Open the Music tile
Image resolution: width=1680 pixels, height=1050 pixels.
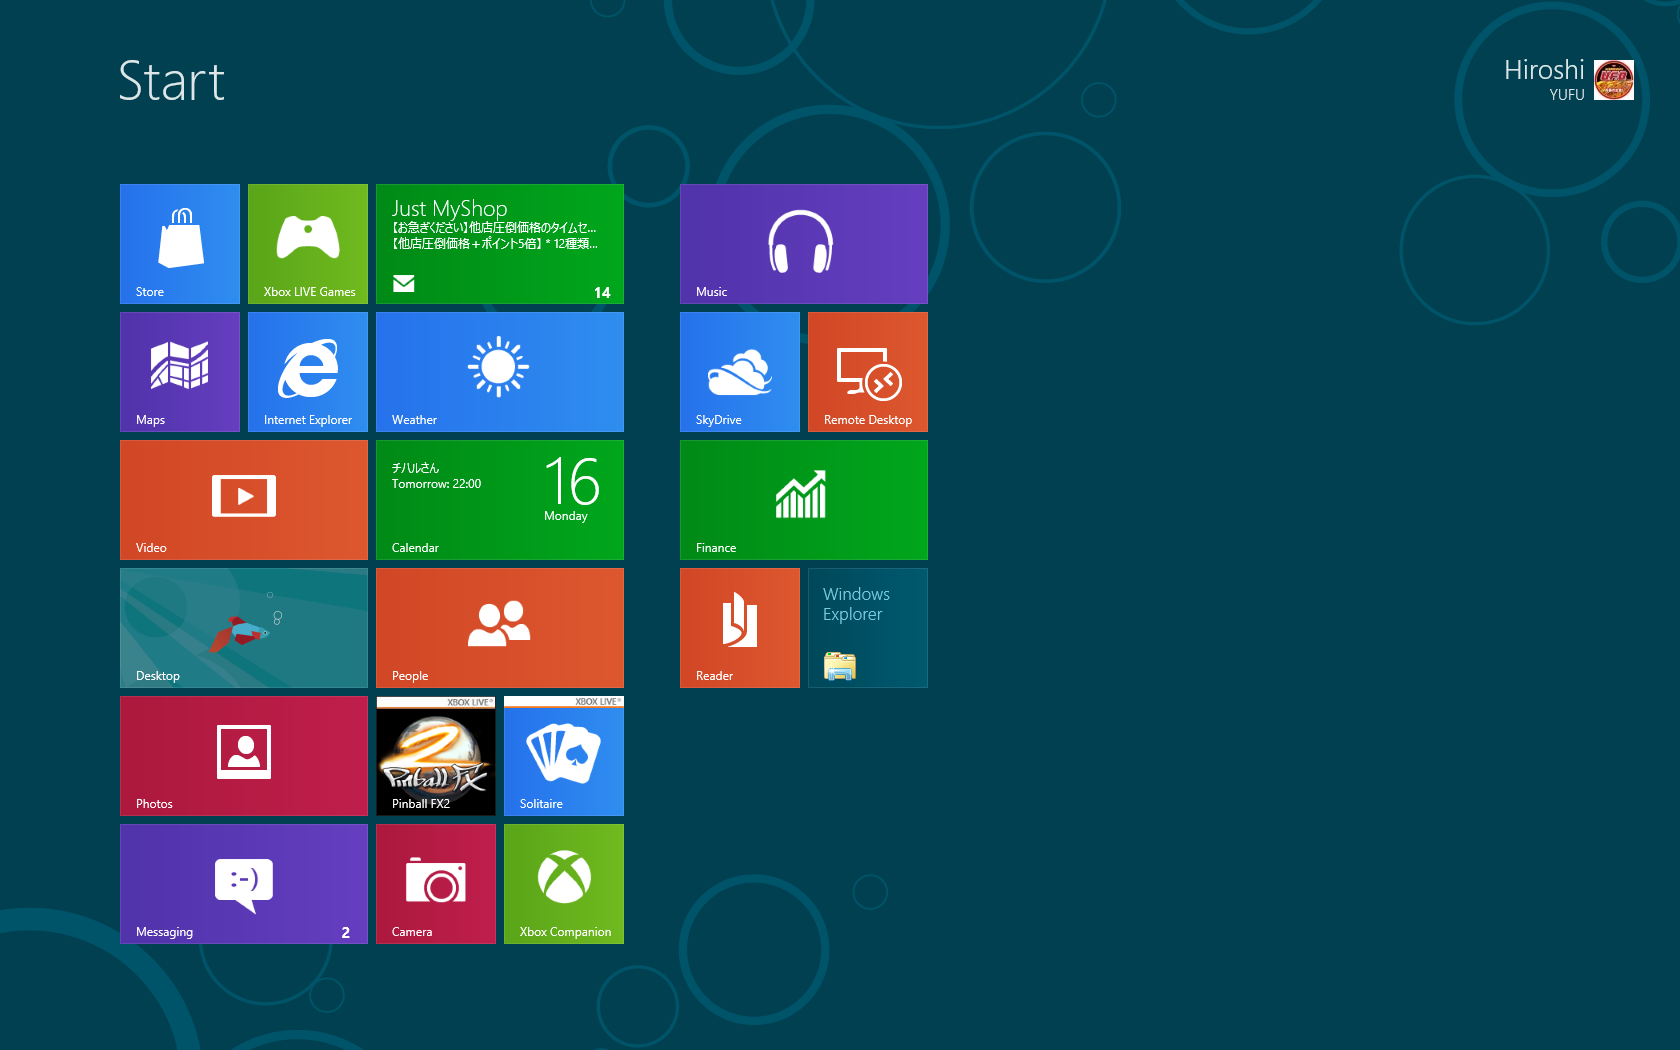(804, 244)
